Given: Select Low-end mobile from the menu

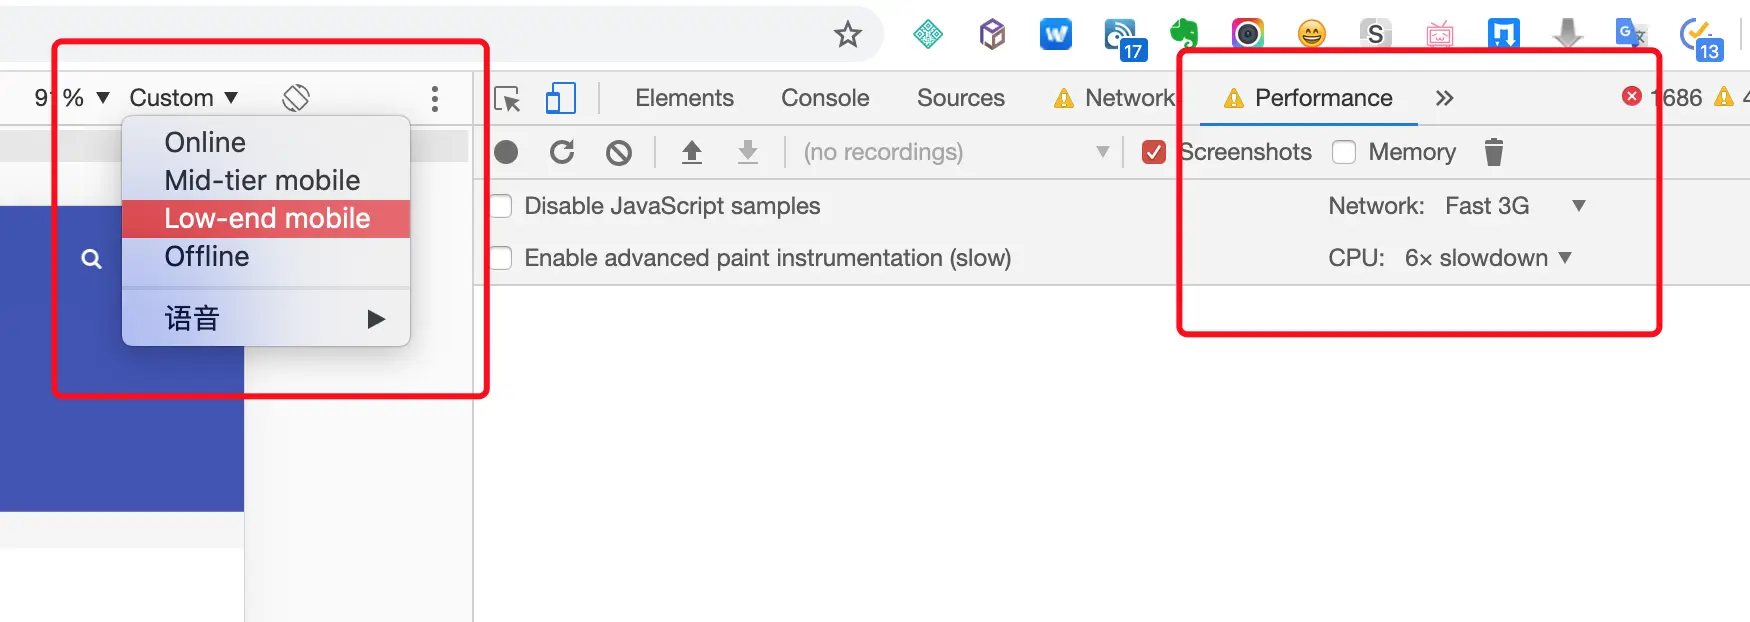Looking at the screenshot, I should coord(267,219).
